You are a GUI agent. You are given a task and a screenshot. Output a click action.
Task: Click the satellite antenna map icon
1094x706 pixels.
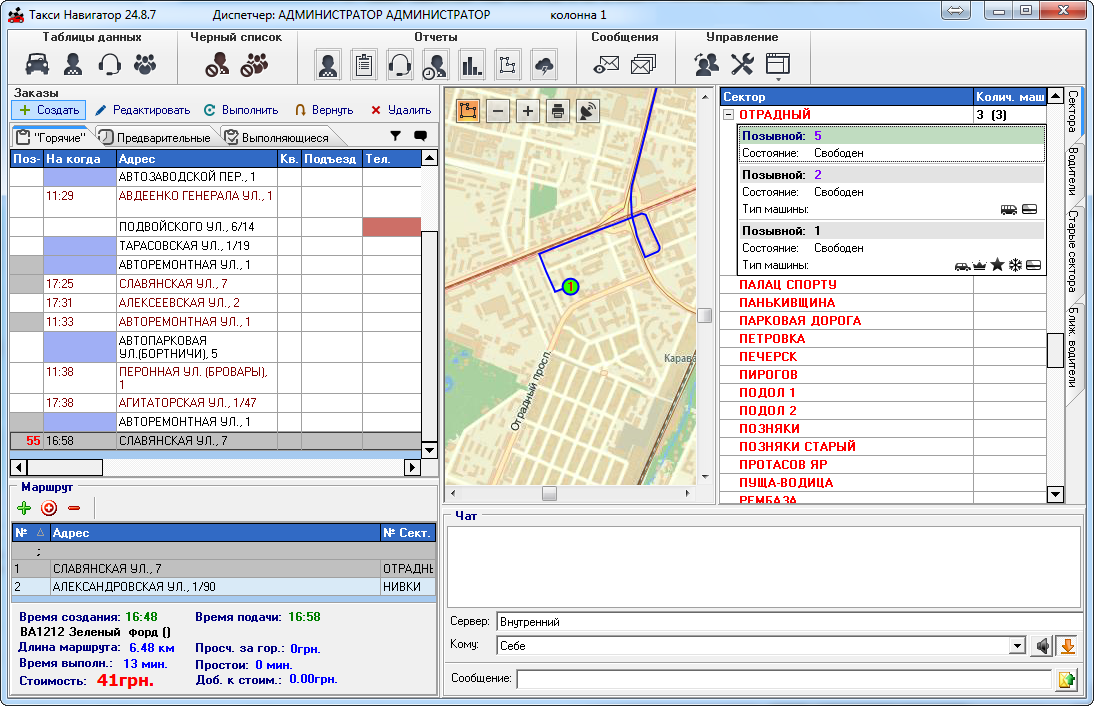588,110
